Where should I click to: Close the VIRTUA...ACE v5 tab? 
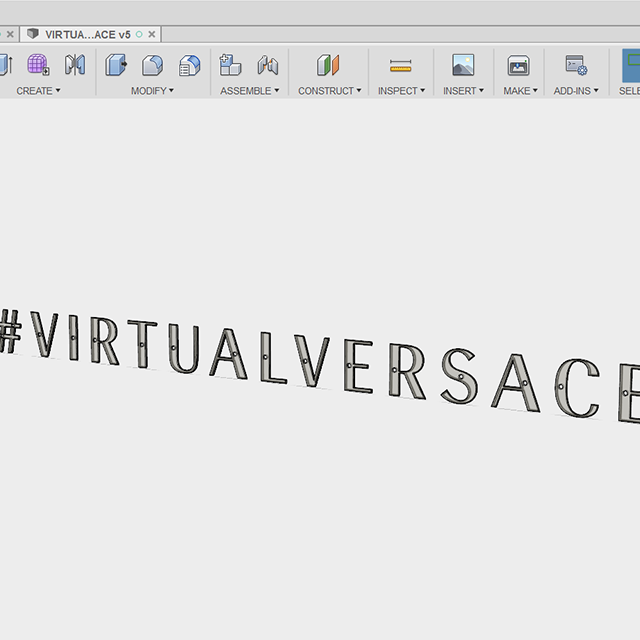coord(151,34)
